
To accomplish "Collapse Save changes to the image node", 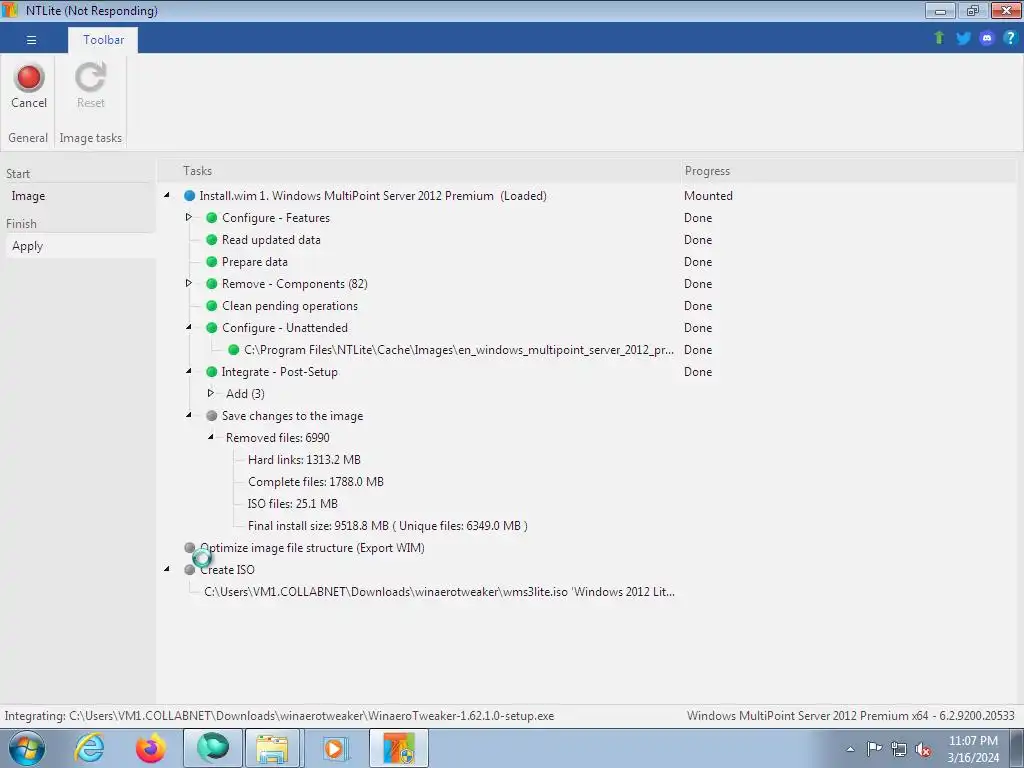I will click(x=189, y=415).
